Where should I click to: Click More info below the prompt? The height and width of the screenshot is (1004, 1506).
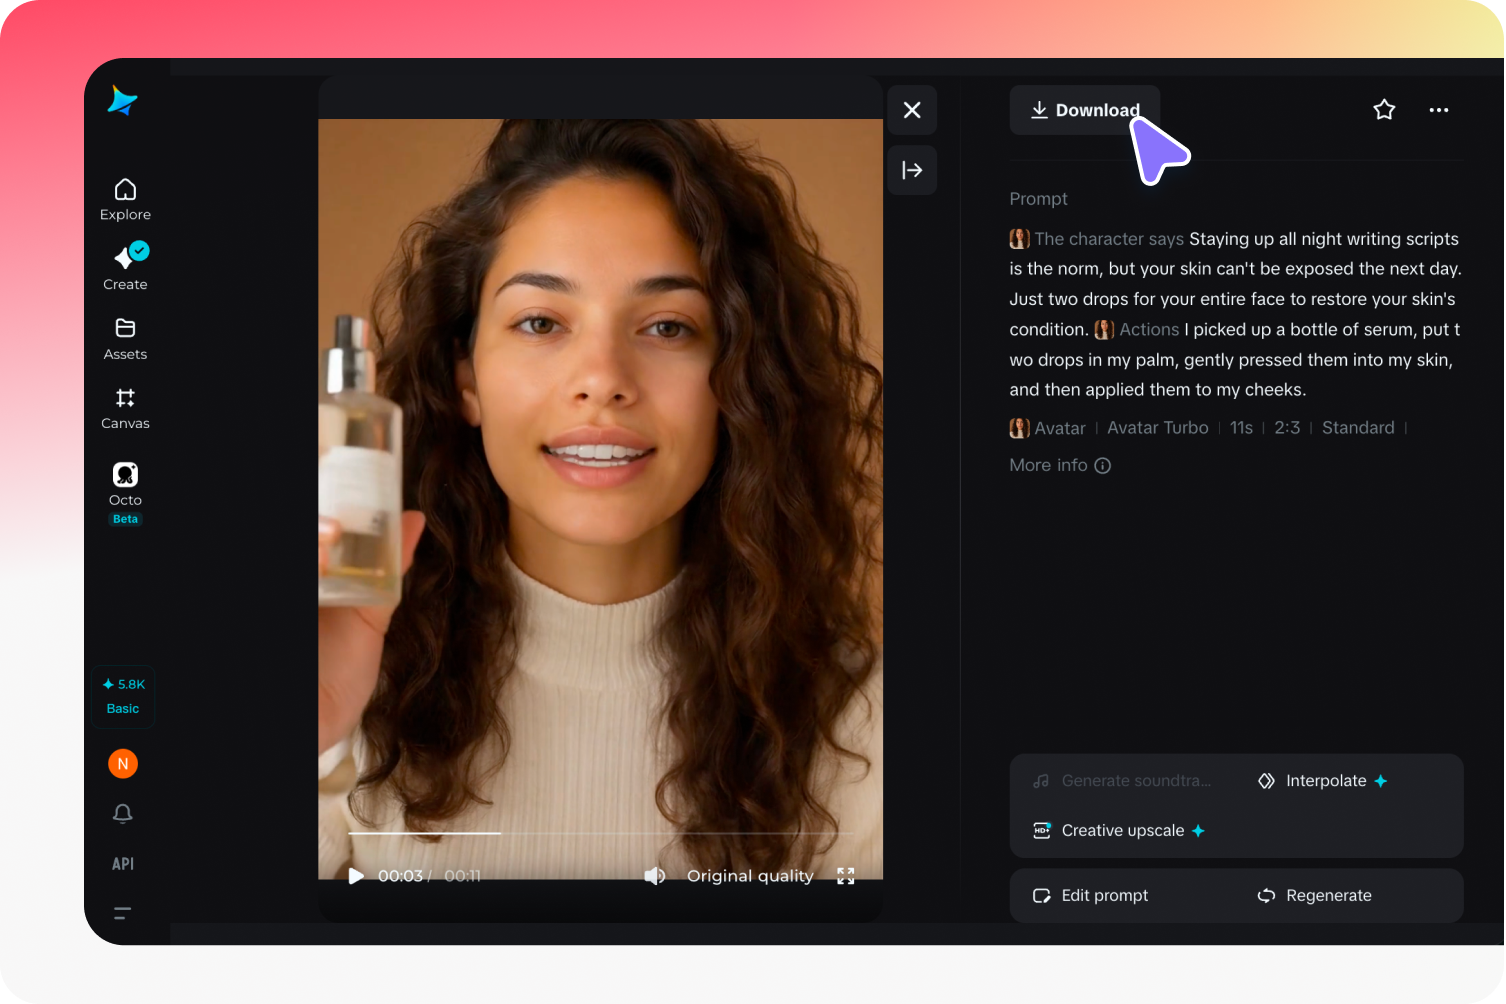1048,465
